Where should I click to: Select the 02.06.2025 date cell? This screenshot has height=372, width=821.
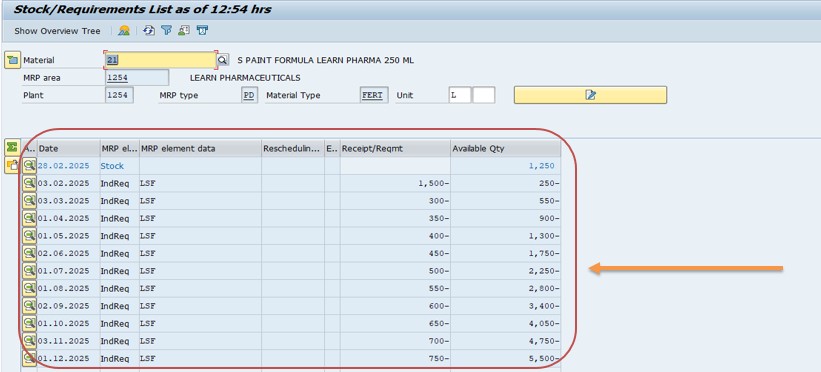point(68,254)
